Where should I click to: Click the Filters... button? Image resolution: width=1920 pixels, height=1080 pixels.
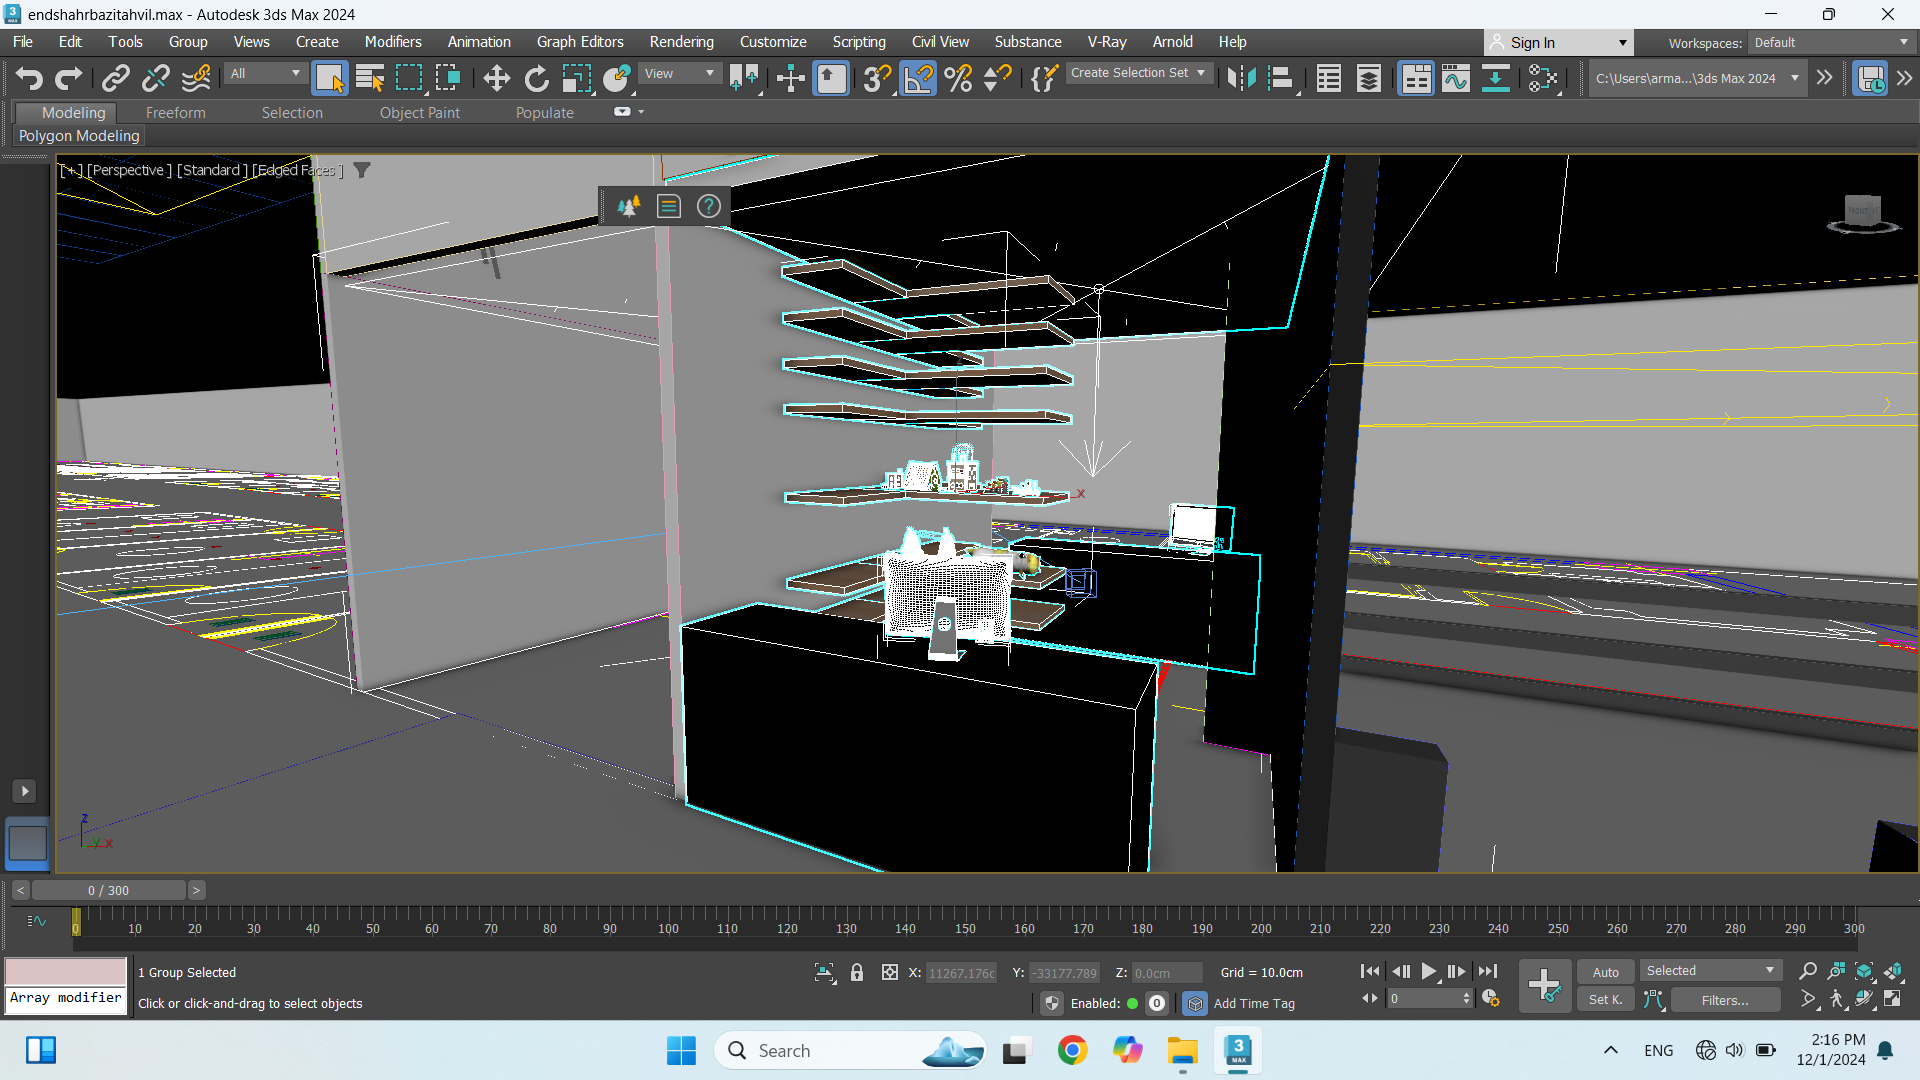coord(1725,1000)
